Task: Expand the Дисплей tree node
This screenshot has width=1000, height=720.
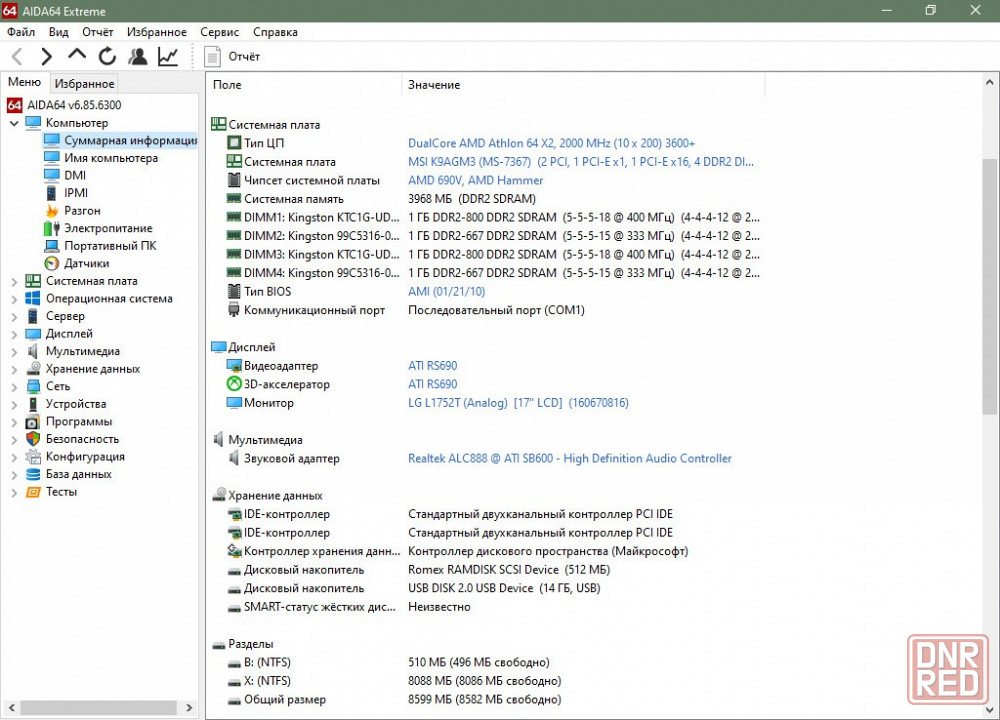Action: click(14, 334)
